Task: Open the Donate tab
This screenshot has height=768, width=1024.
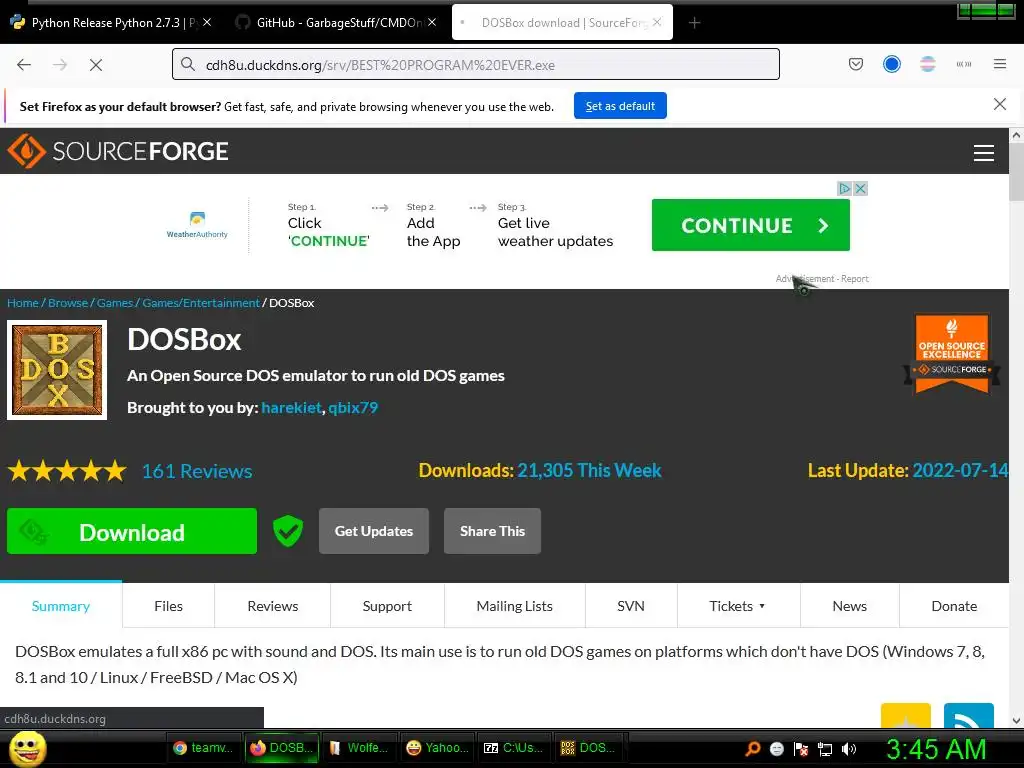Action: 954,606
